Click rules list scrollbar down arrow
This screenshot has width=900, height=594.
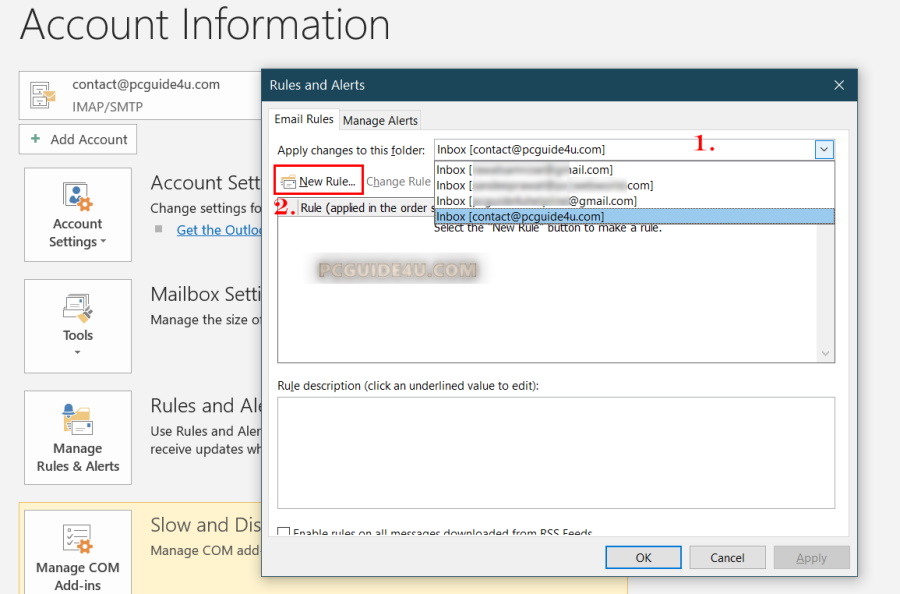826,354
